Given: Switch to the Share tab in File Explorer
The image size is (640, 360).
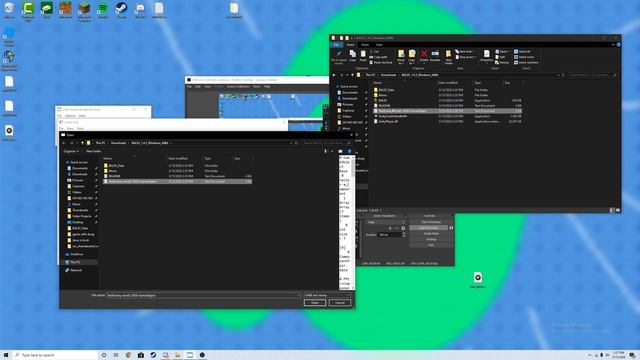Looking at the screenshot, I should (365, 44).
